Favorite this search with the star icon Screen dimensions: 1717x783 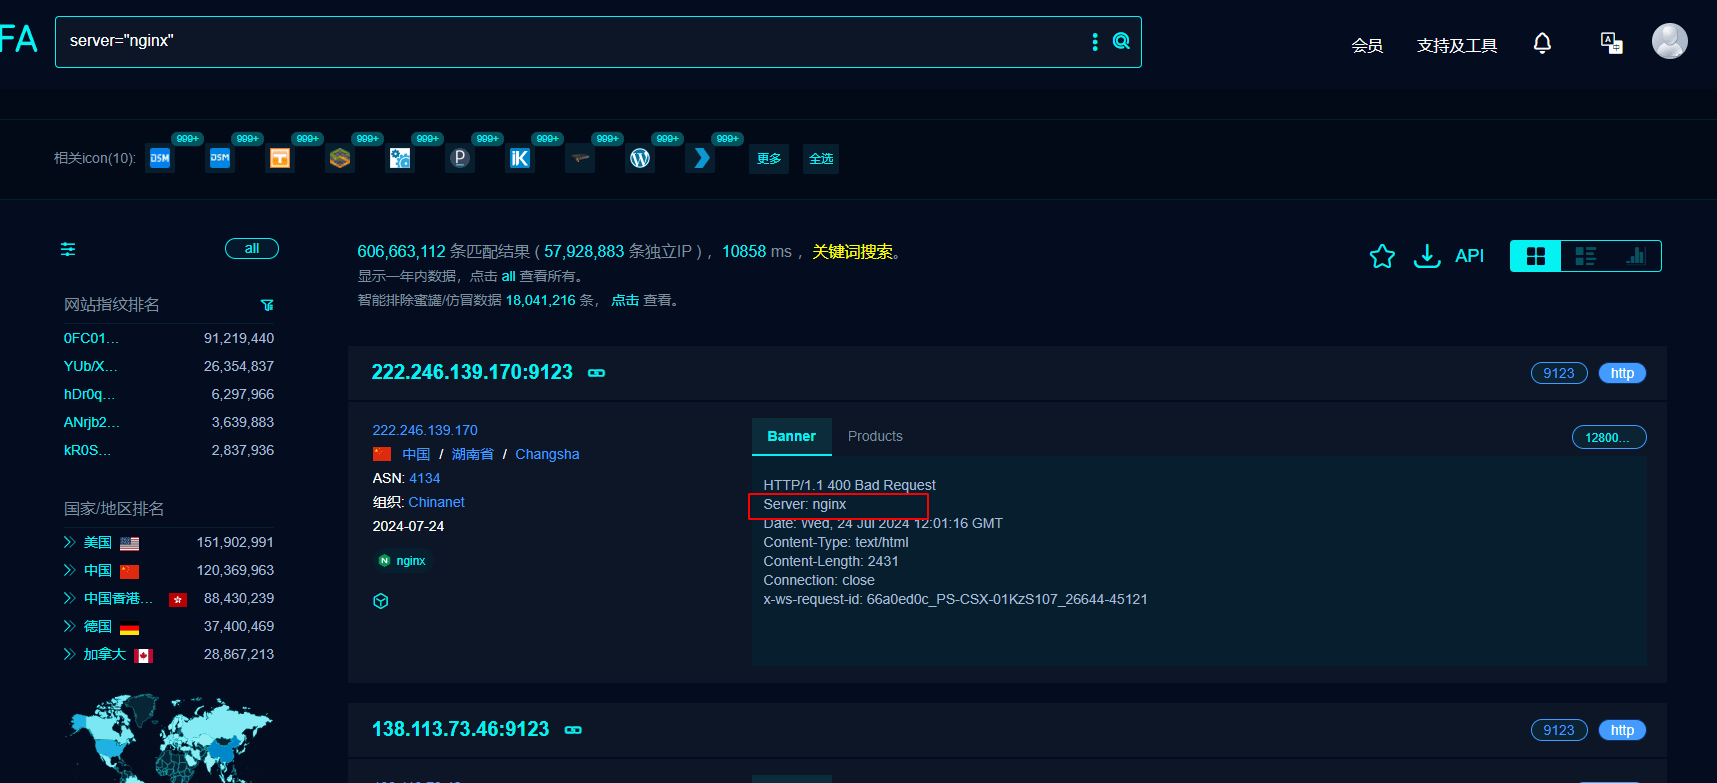[1382, 256]
